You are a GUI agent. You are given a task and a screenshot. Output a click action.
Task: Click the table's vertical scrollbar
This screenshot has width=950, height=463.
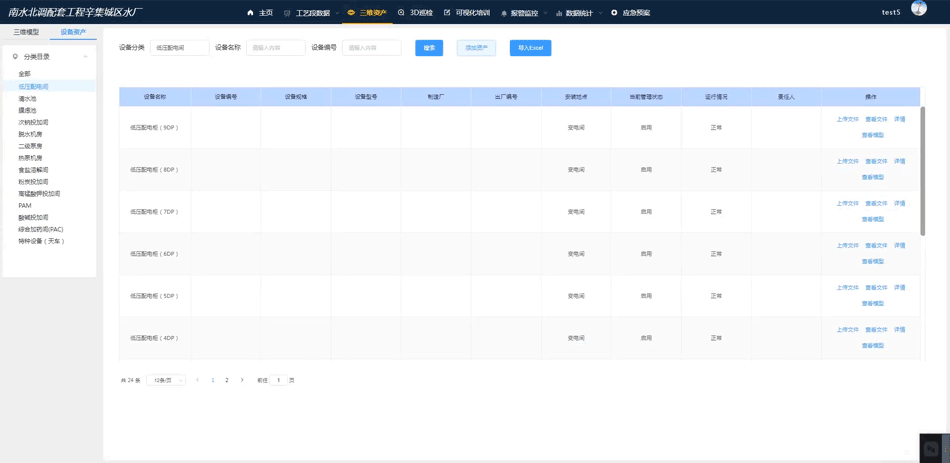[x=923, y=170]
